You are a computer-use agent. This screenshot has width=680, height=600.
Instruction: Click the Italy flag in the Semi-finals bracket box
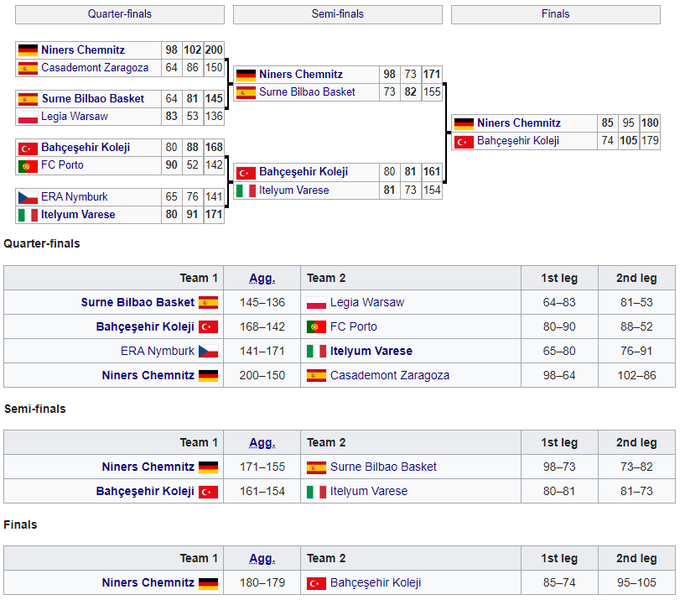tap(245, 190)
